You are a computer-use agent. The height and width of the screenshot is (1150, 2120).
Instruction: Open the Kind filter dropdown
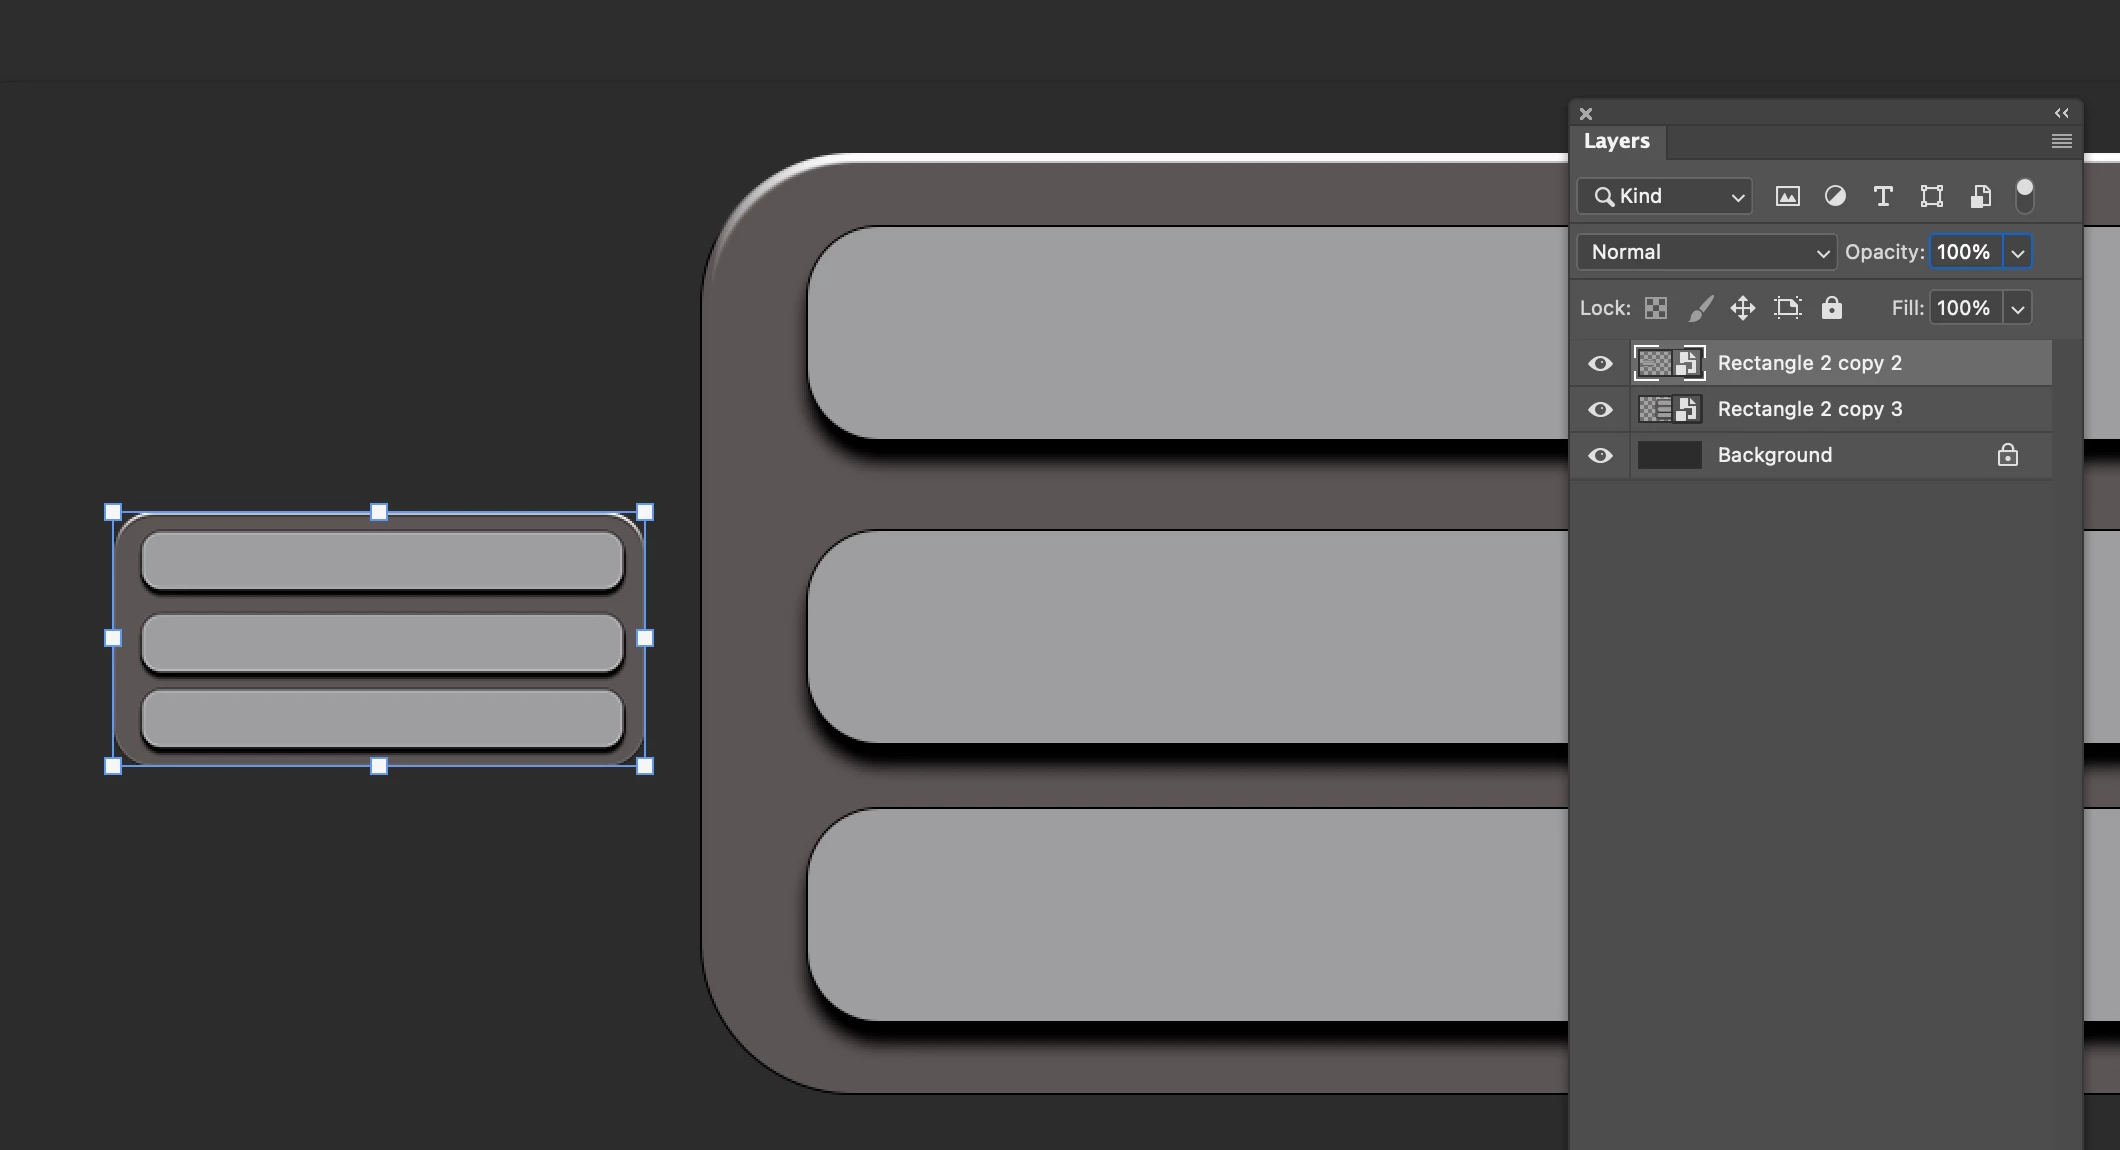pos(1665,196)
